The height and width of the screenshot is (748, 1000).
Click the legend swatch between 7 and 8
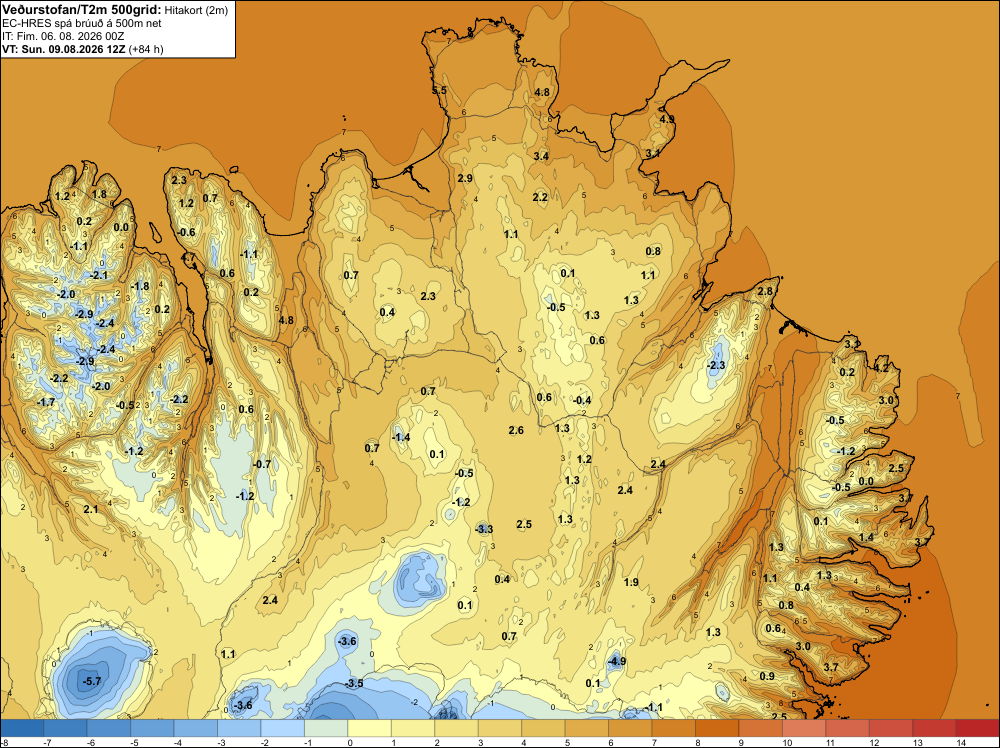click(x=673, y=728)
